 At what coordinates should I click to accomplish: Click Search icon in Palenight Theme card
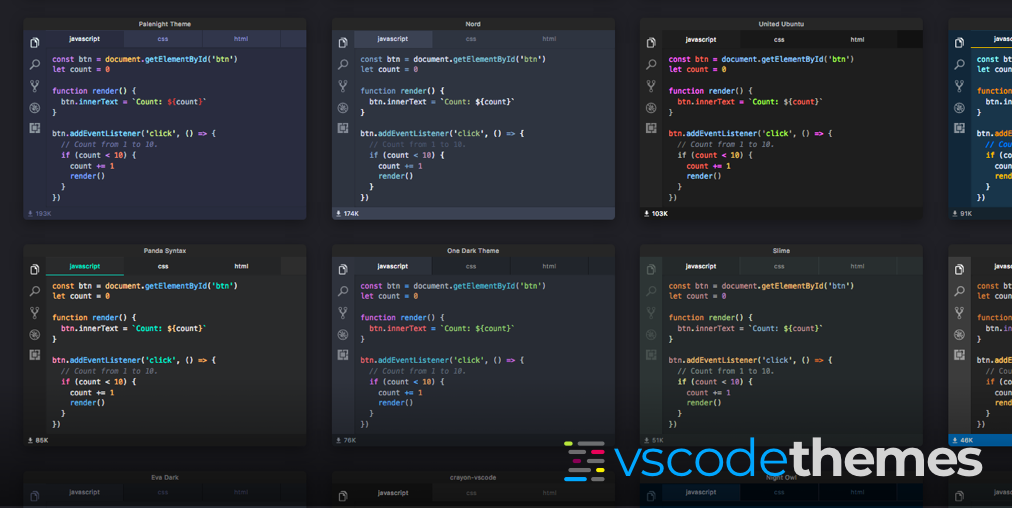pyautogui.click(x=35, y=64)
